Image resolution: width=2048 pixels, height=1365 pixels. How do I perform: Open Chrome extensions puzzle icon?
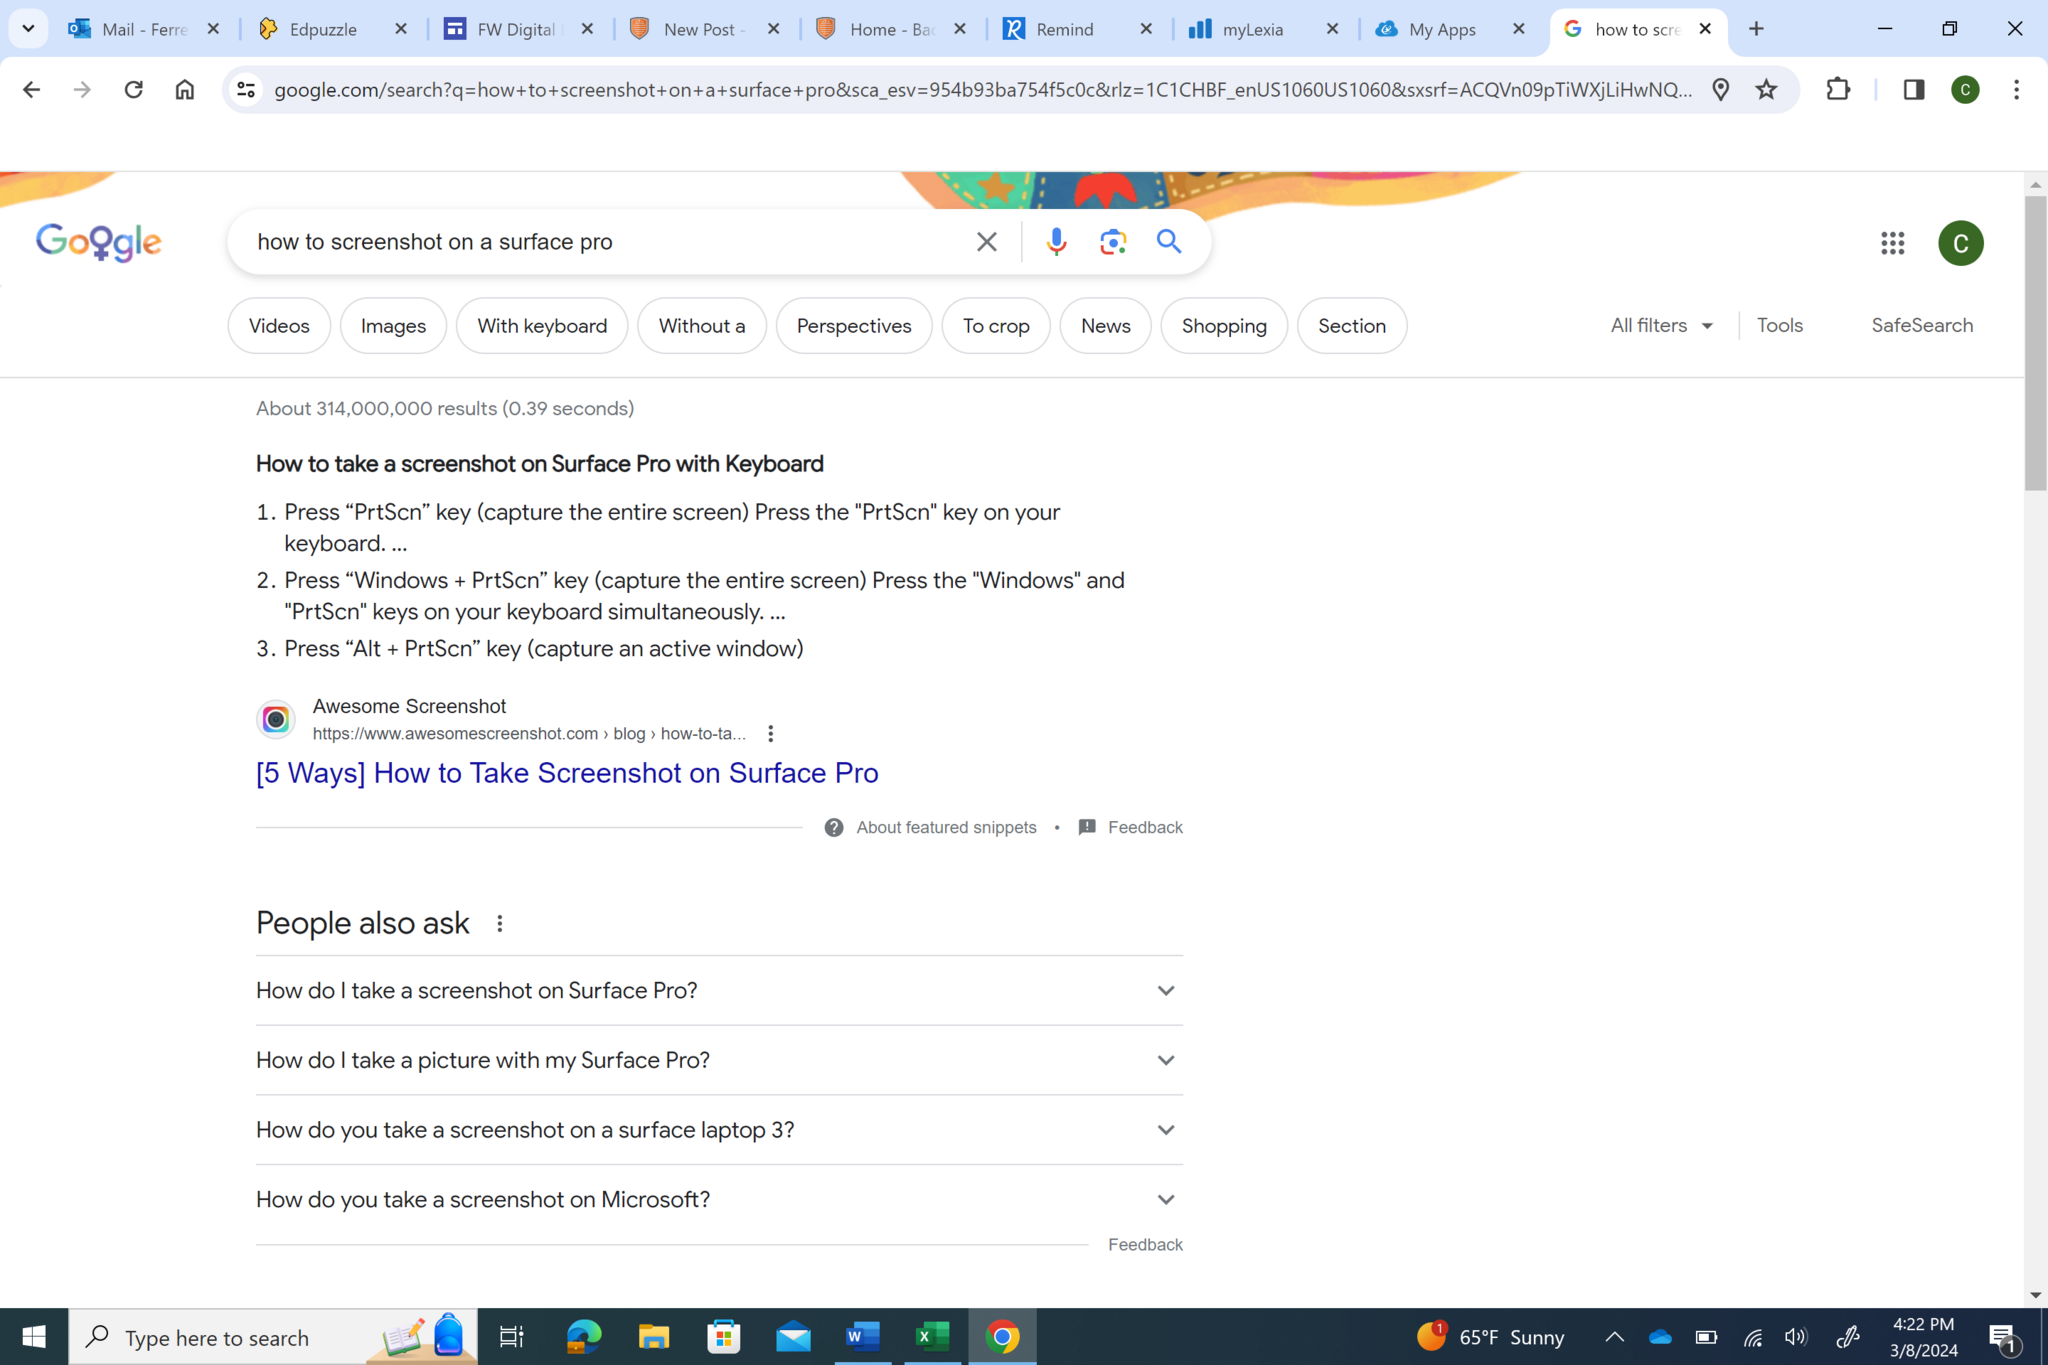[1838, 90]
